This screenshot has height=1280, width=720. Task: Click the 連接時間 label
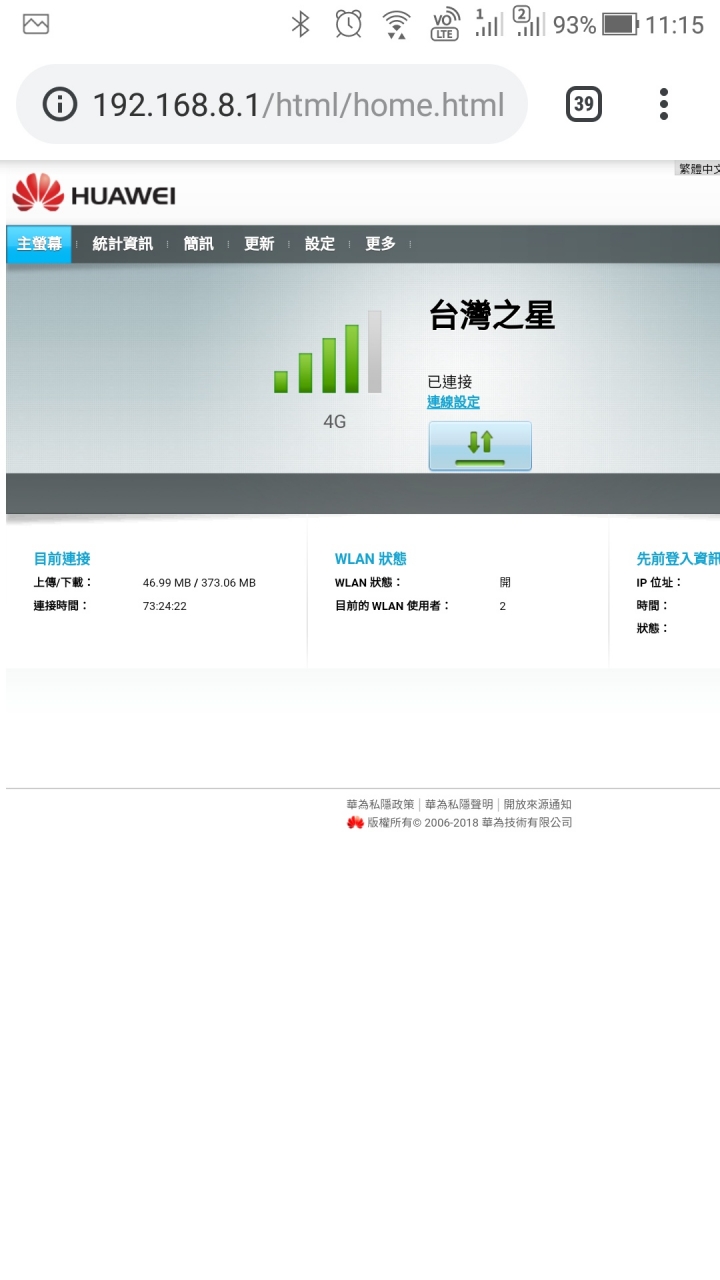pyautogui.click(x=61, y=606)
